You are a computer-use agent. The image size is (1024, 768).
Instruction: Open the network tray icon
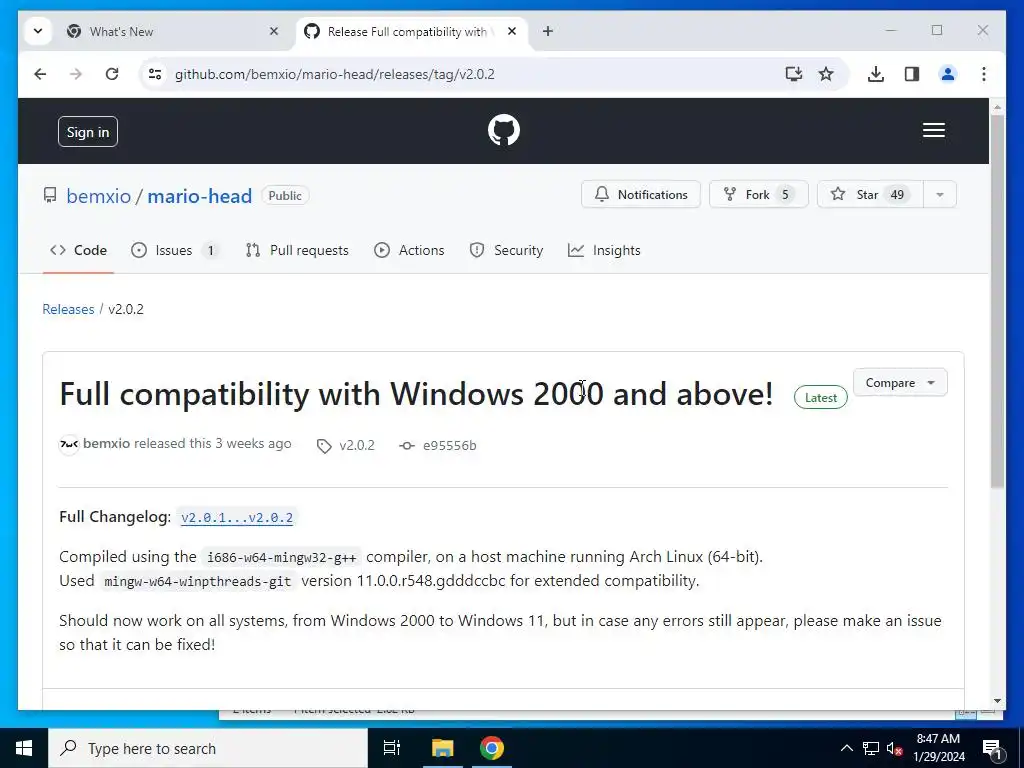[871, 748]
